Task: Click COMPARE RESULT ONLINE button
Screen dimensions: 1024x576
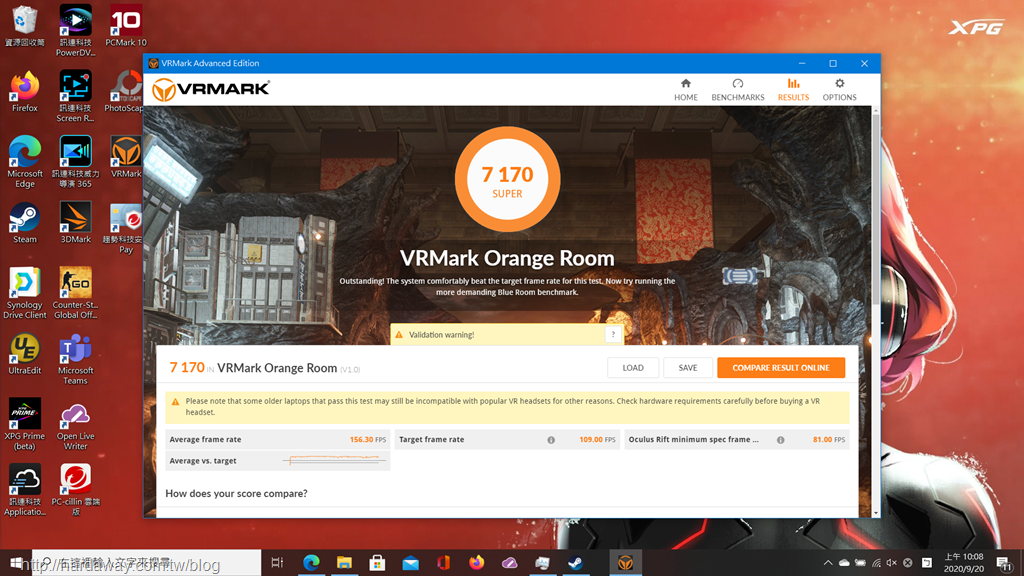Action: point(780,368)
